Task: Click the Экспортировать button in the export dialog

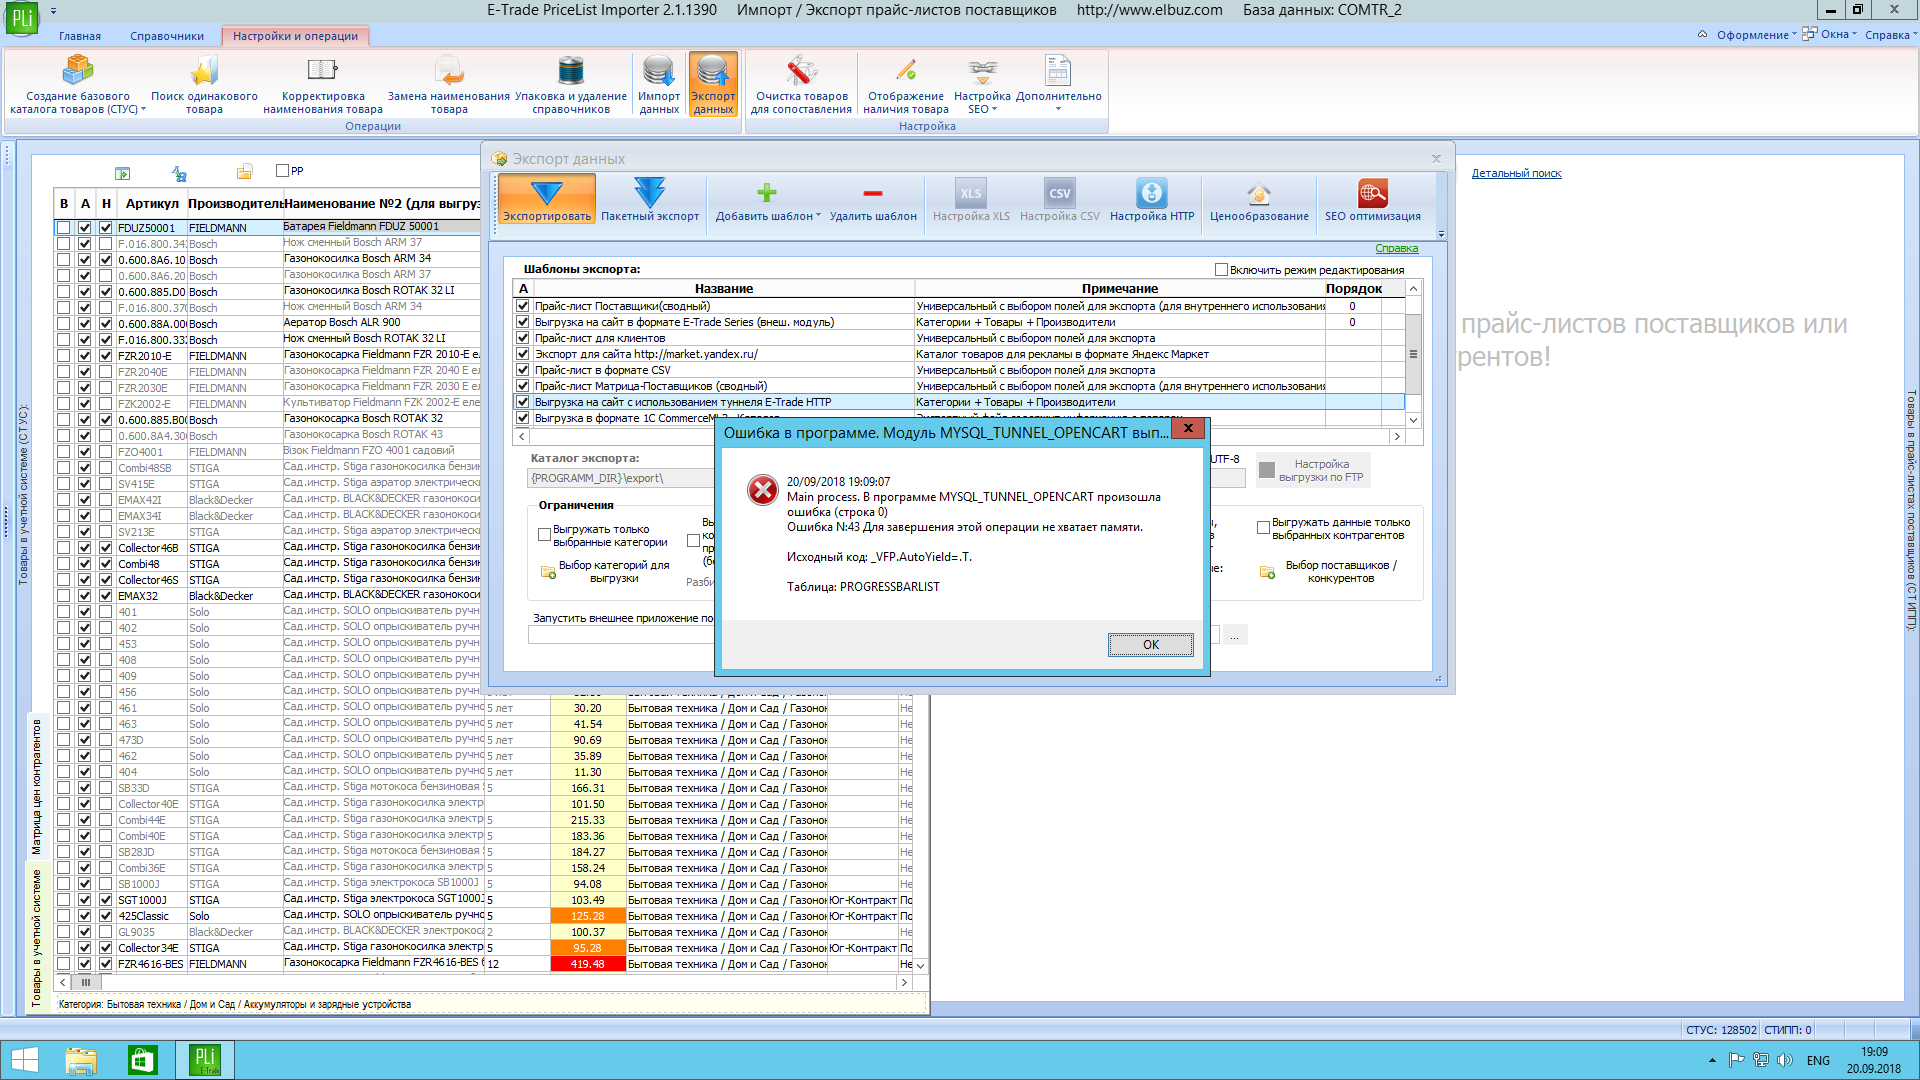Action: (x=546, y=199)
